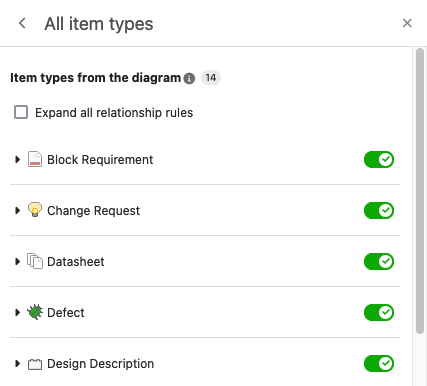Toggle off the Block Requirement switch
Viewport: 427px width, 386px height.
pyautogui.click(x=379, y=159)
